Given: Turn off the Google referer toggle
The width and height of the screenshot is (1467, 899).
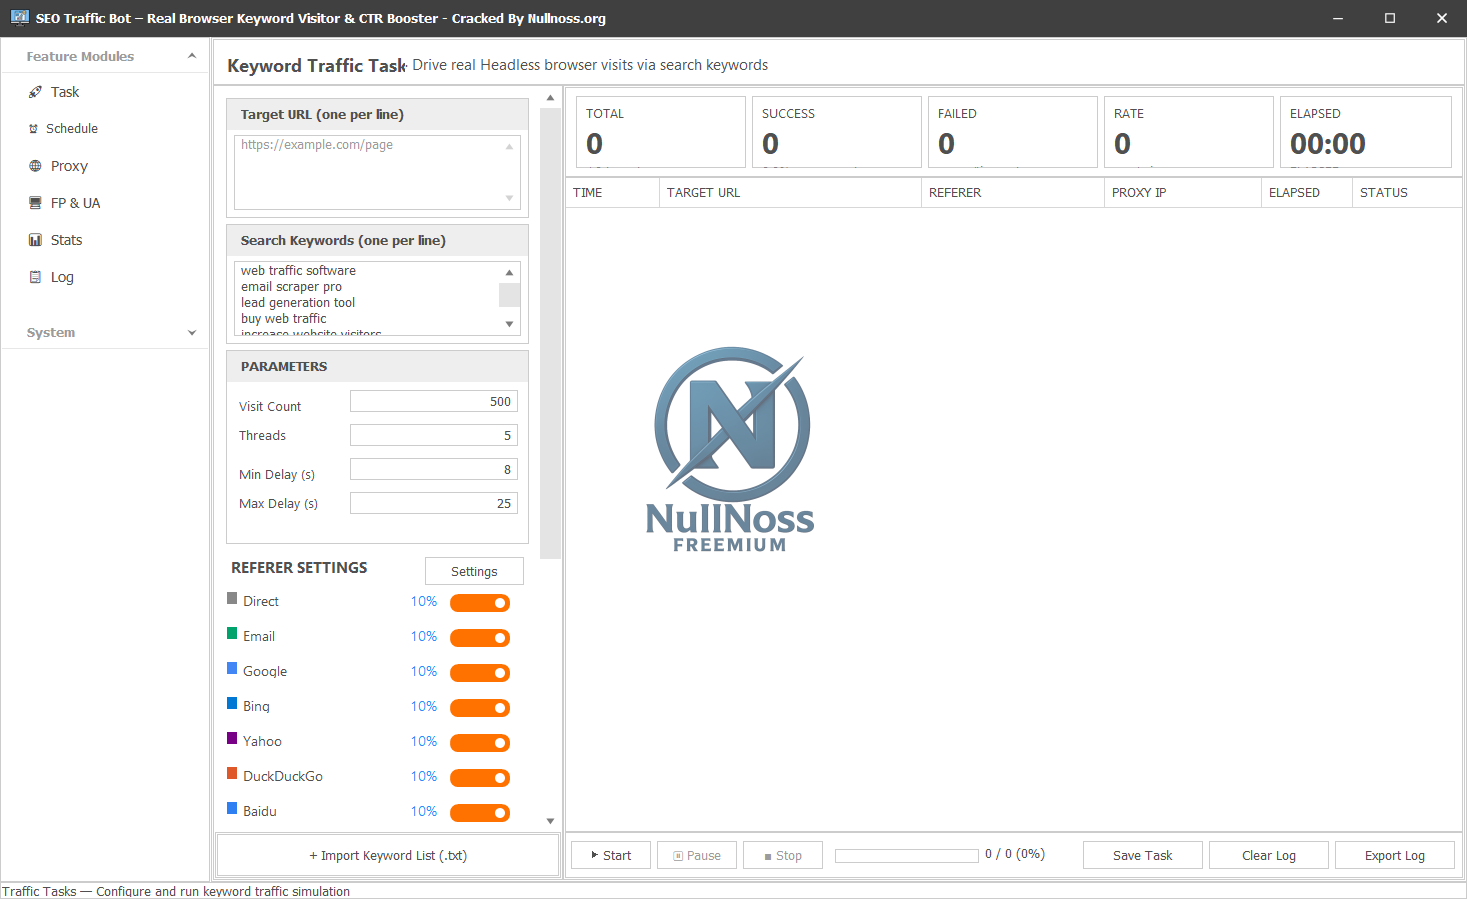Looking at the screenshot, I should pos(480,673).
